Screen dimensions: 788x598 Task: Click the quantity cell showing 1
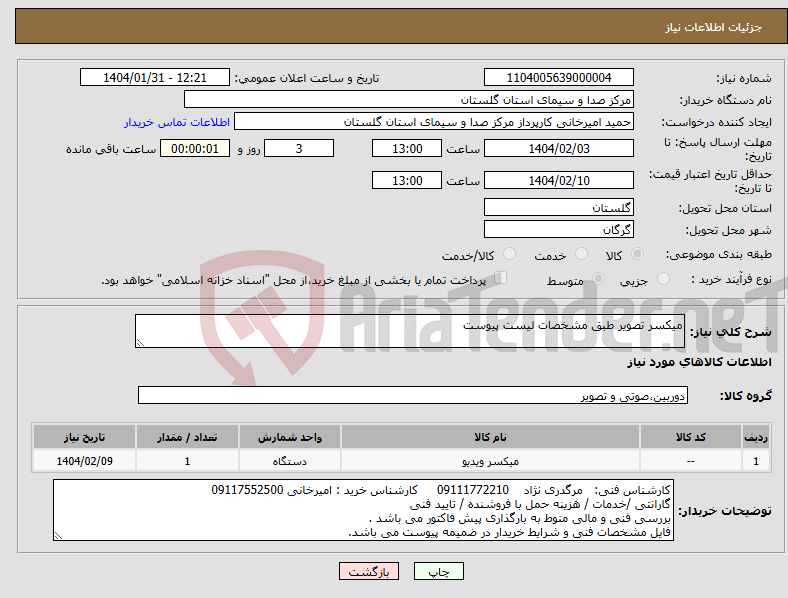coord(187,461)
